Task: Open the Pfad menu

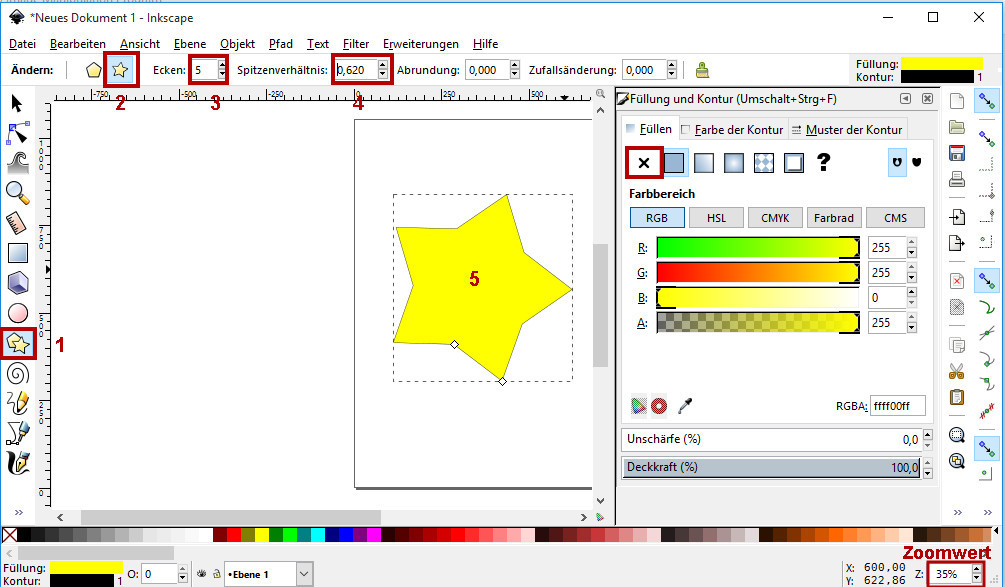Action: pyautogui.click(x=281, y=44)
